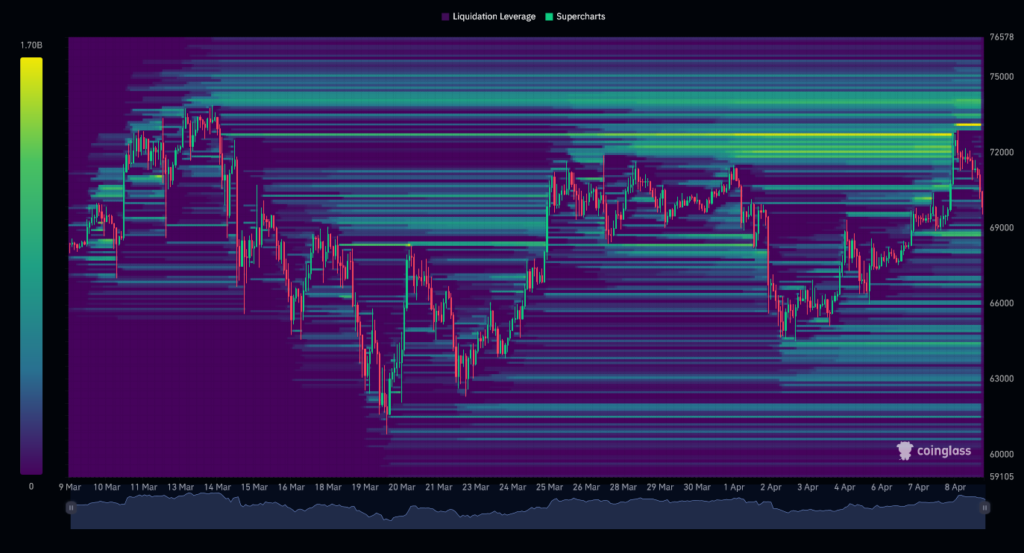Click the 16 Mar date label

point(291,487)
